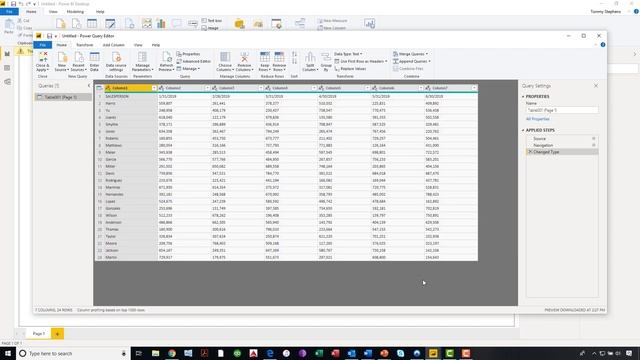Image resolution: width=640 pixels, height=360 pixels.
Task: Click the Split Column icon
Action: [310, 61]
